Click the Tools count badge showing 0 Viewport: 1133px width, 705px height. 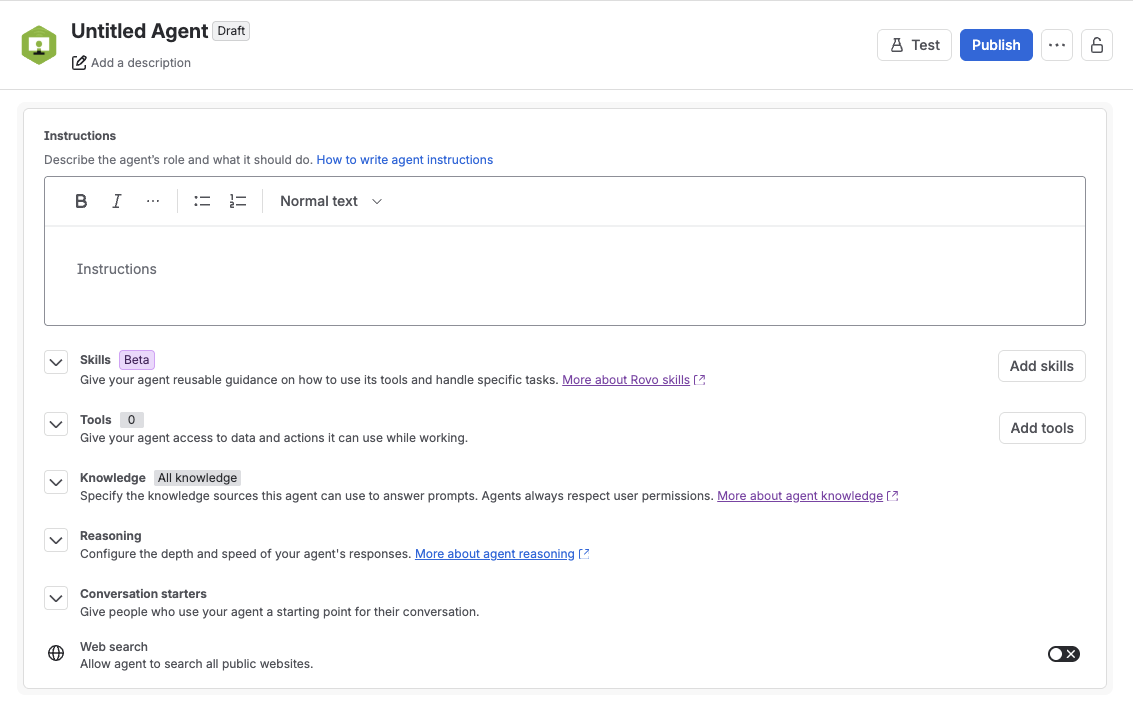(x=132, y=420)
